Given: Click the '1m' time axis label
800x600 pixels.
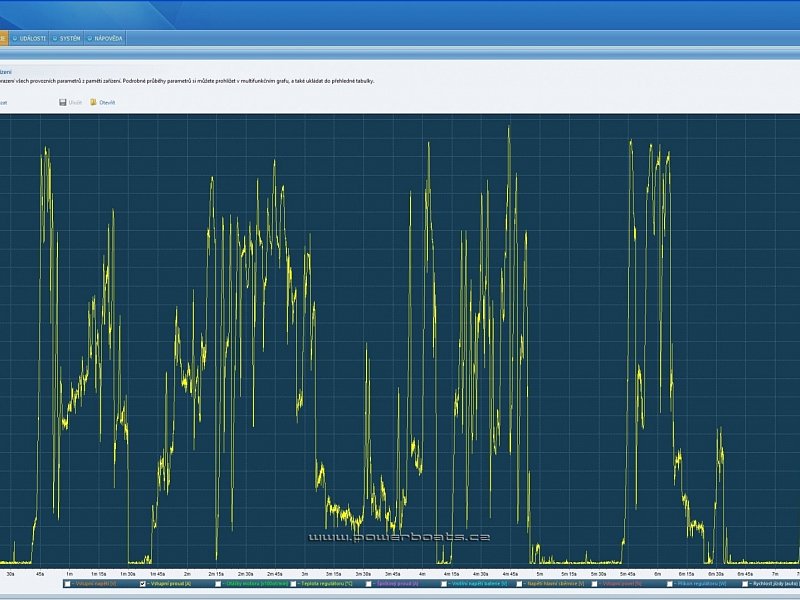Looking at the screenshot, I should click(69, 574).
